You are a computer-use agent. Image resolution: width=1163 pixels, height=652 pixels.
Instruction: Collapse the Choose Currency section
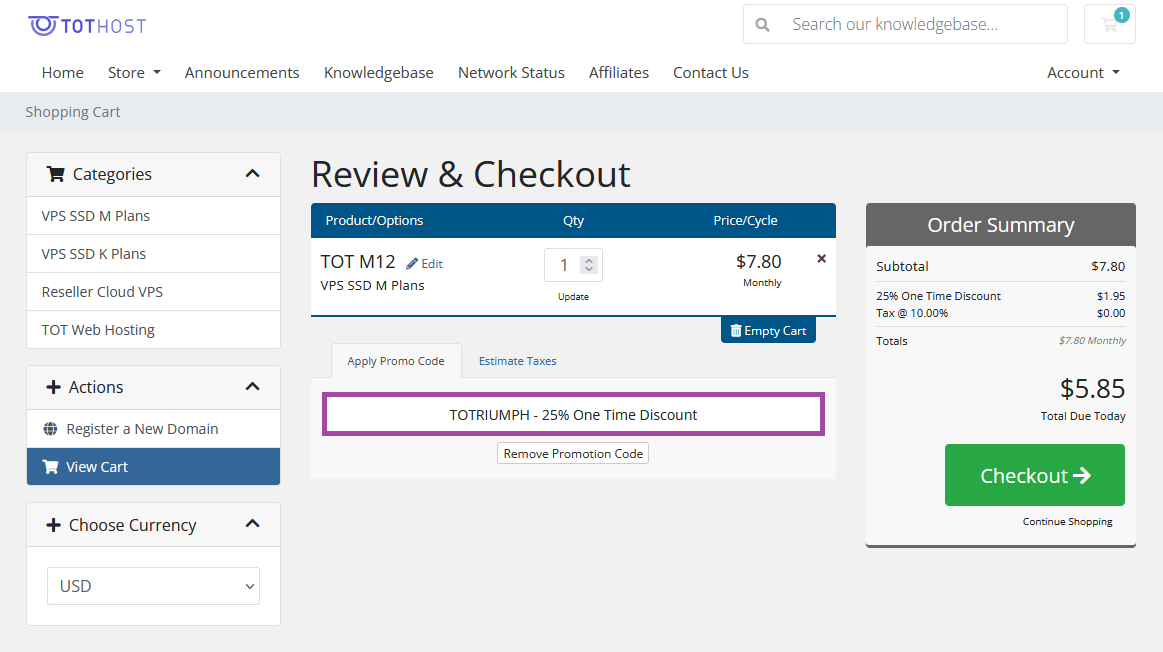pyautogui.click(x=251, y=523)
